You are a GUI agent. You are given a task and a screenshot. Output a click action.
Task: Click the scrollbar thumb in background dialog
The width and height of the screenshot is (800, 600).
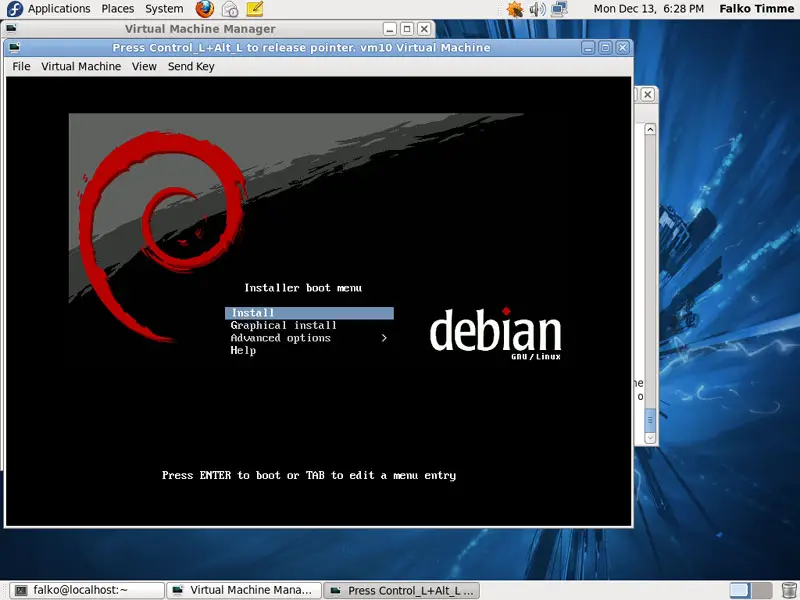650,420
